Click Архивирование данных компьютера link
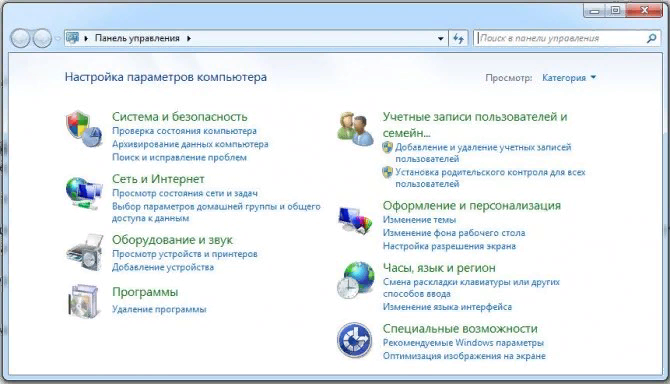This screenshot has height=384, width=670. pos(190,144)
